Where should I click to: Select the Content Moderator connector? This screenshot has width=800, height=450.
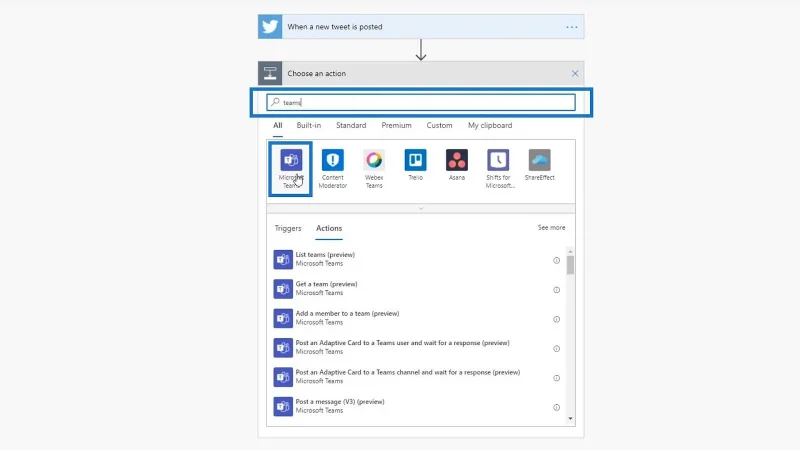pos(333,160)
